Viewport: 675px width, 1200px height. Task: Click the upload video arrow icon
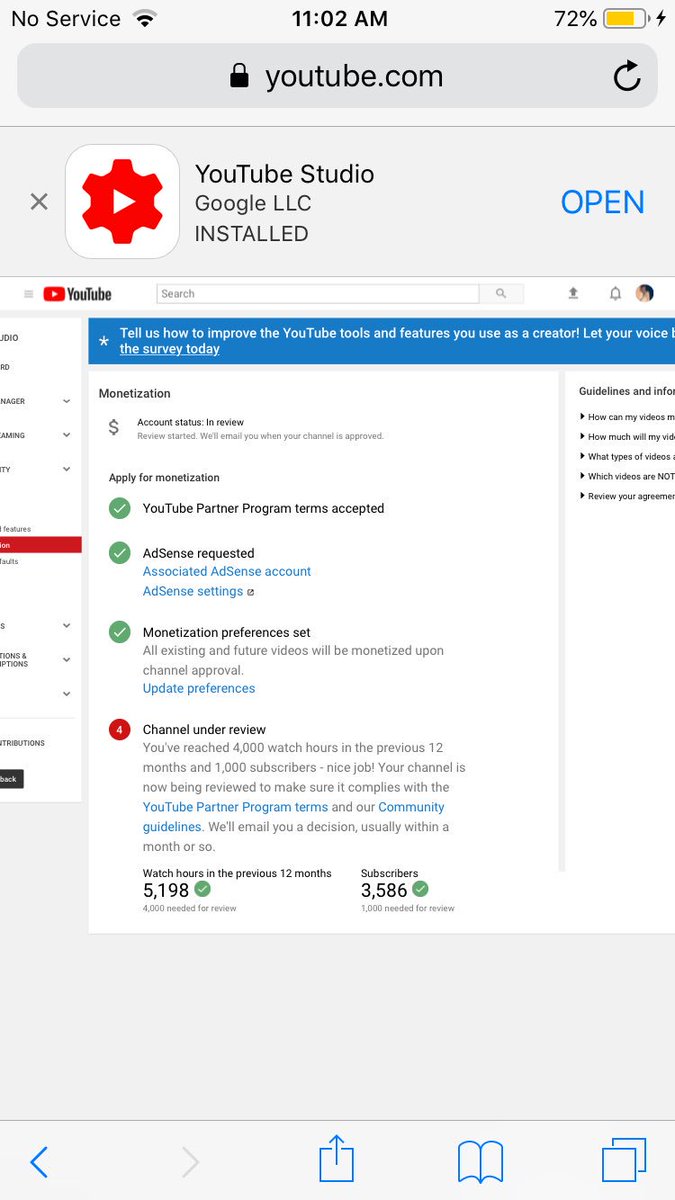point(573,293)
